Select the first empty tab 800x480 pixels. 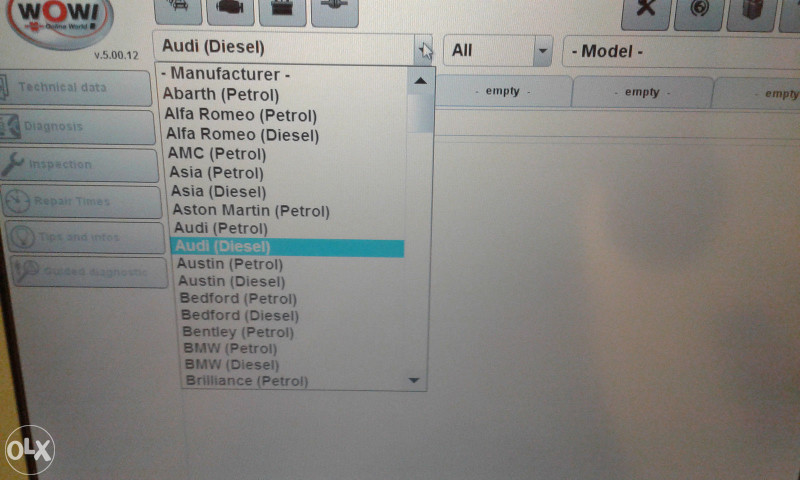click(x=503, y=91)
